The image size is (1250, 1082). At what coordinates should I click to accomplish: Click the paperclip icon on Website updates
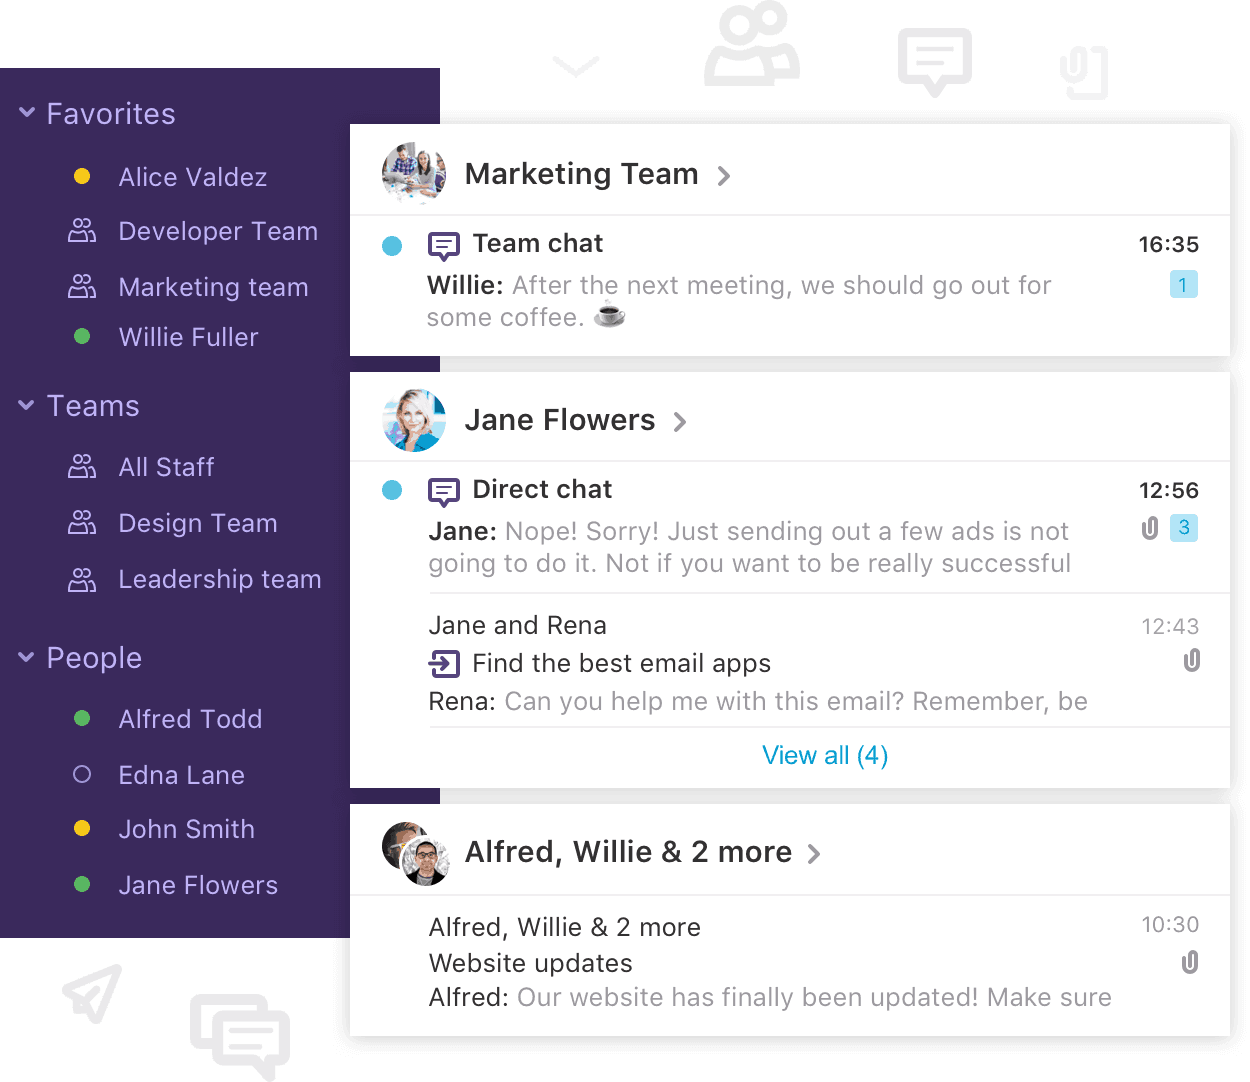tap(1190, 962)
